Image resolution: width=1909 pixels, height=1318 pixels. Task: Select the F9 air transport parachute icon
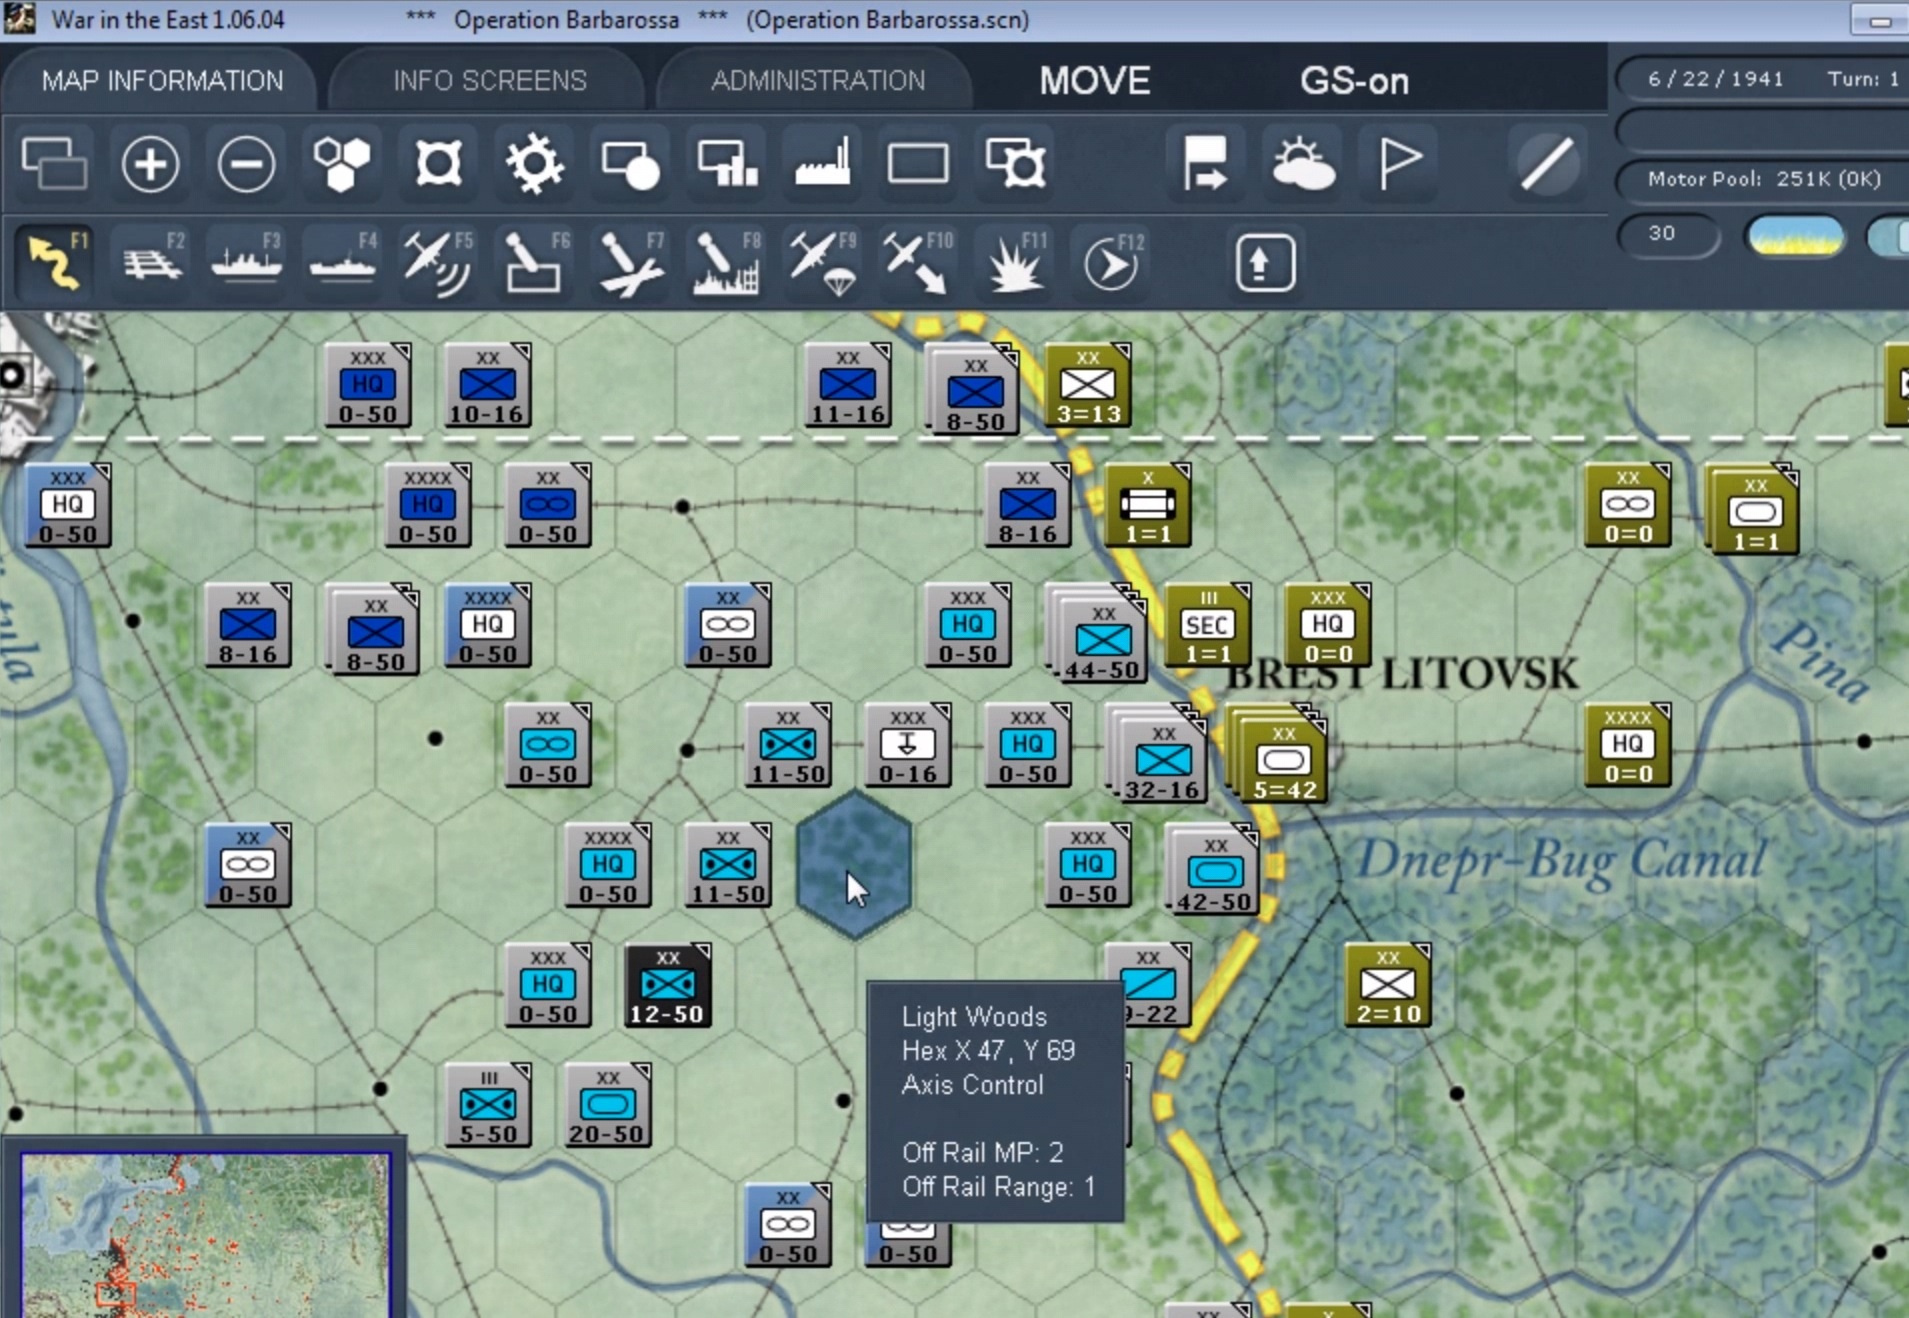pos(824,263)
